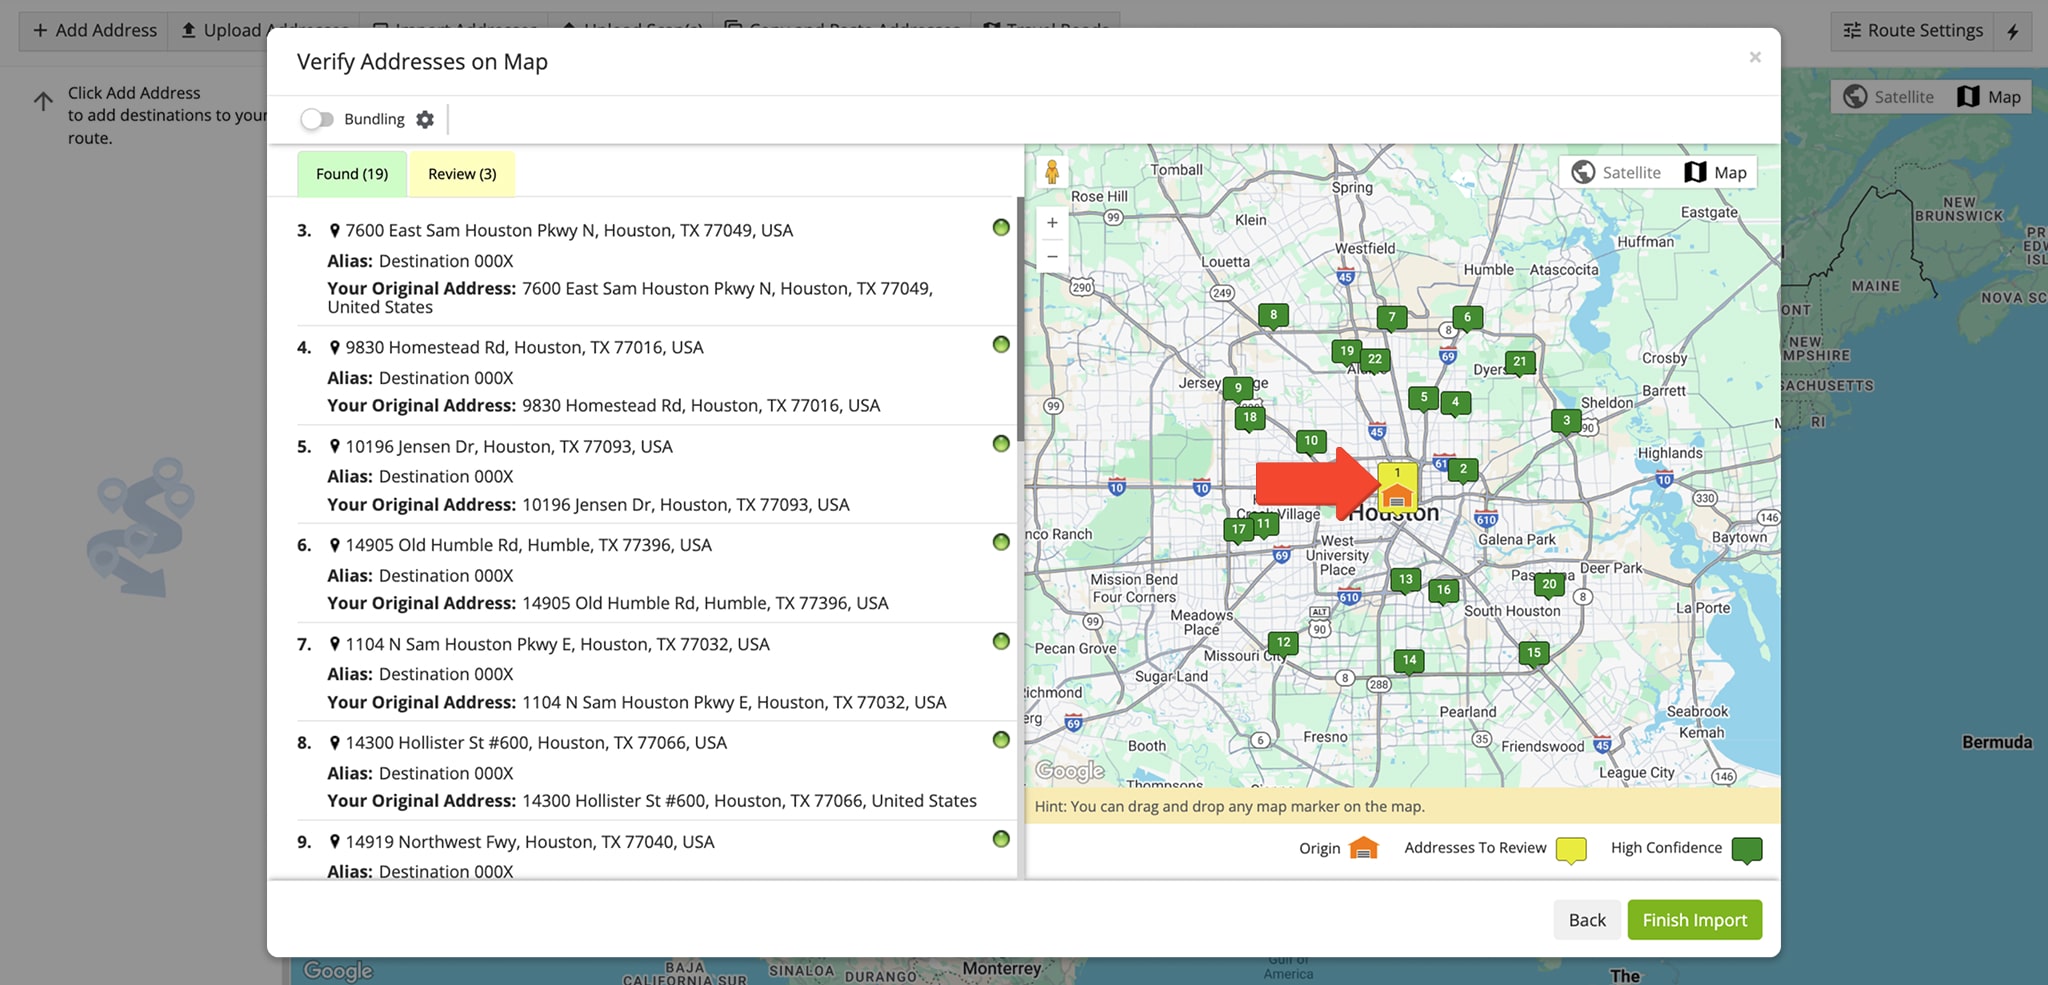Select green map marker 8
2048x985 pixels.
(1273, 316)
